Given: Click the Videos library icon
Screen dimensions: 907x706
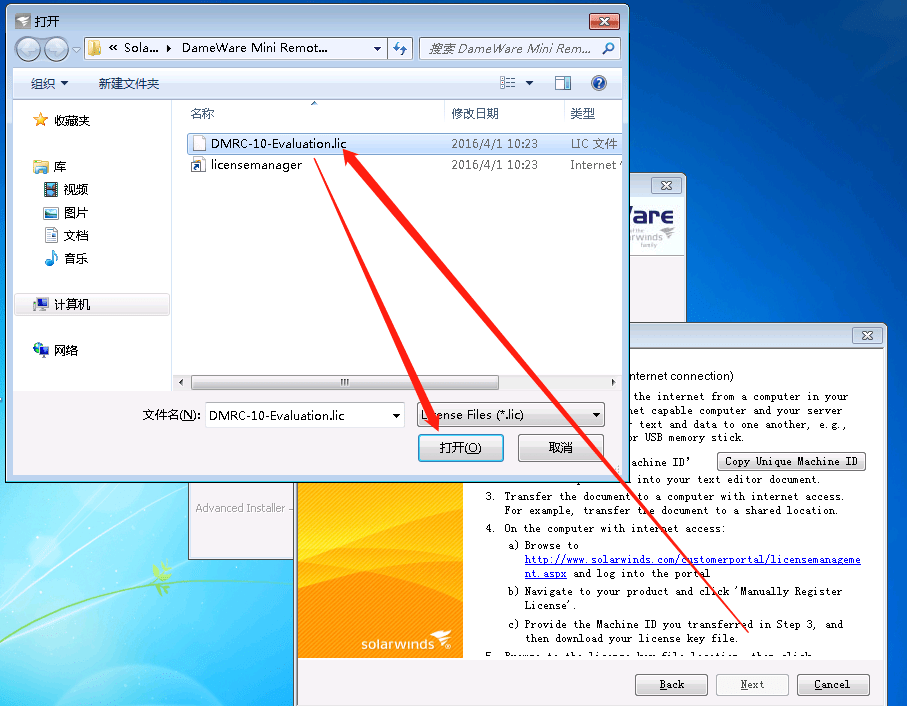Looking at the screenshot, I should click(x=51, y=189).
